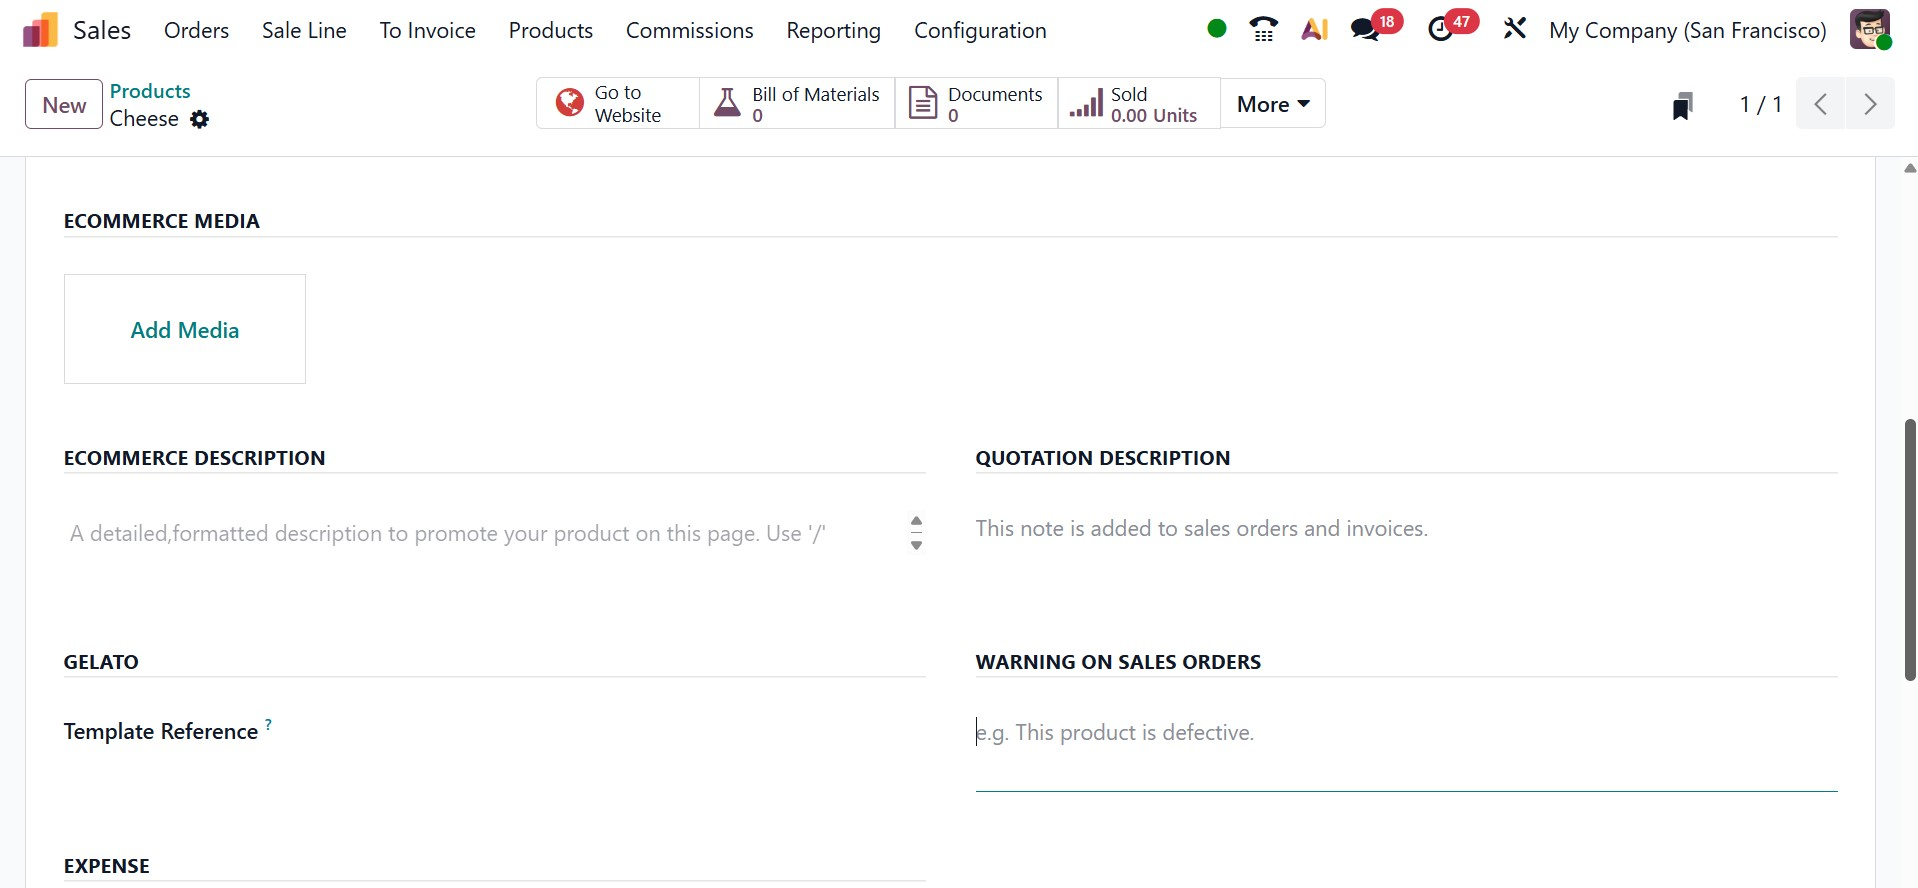Click the New product button
Image resolution: width=1918 pixels, height=888 pixels.
pos(64,105)
